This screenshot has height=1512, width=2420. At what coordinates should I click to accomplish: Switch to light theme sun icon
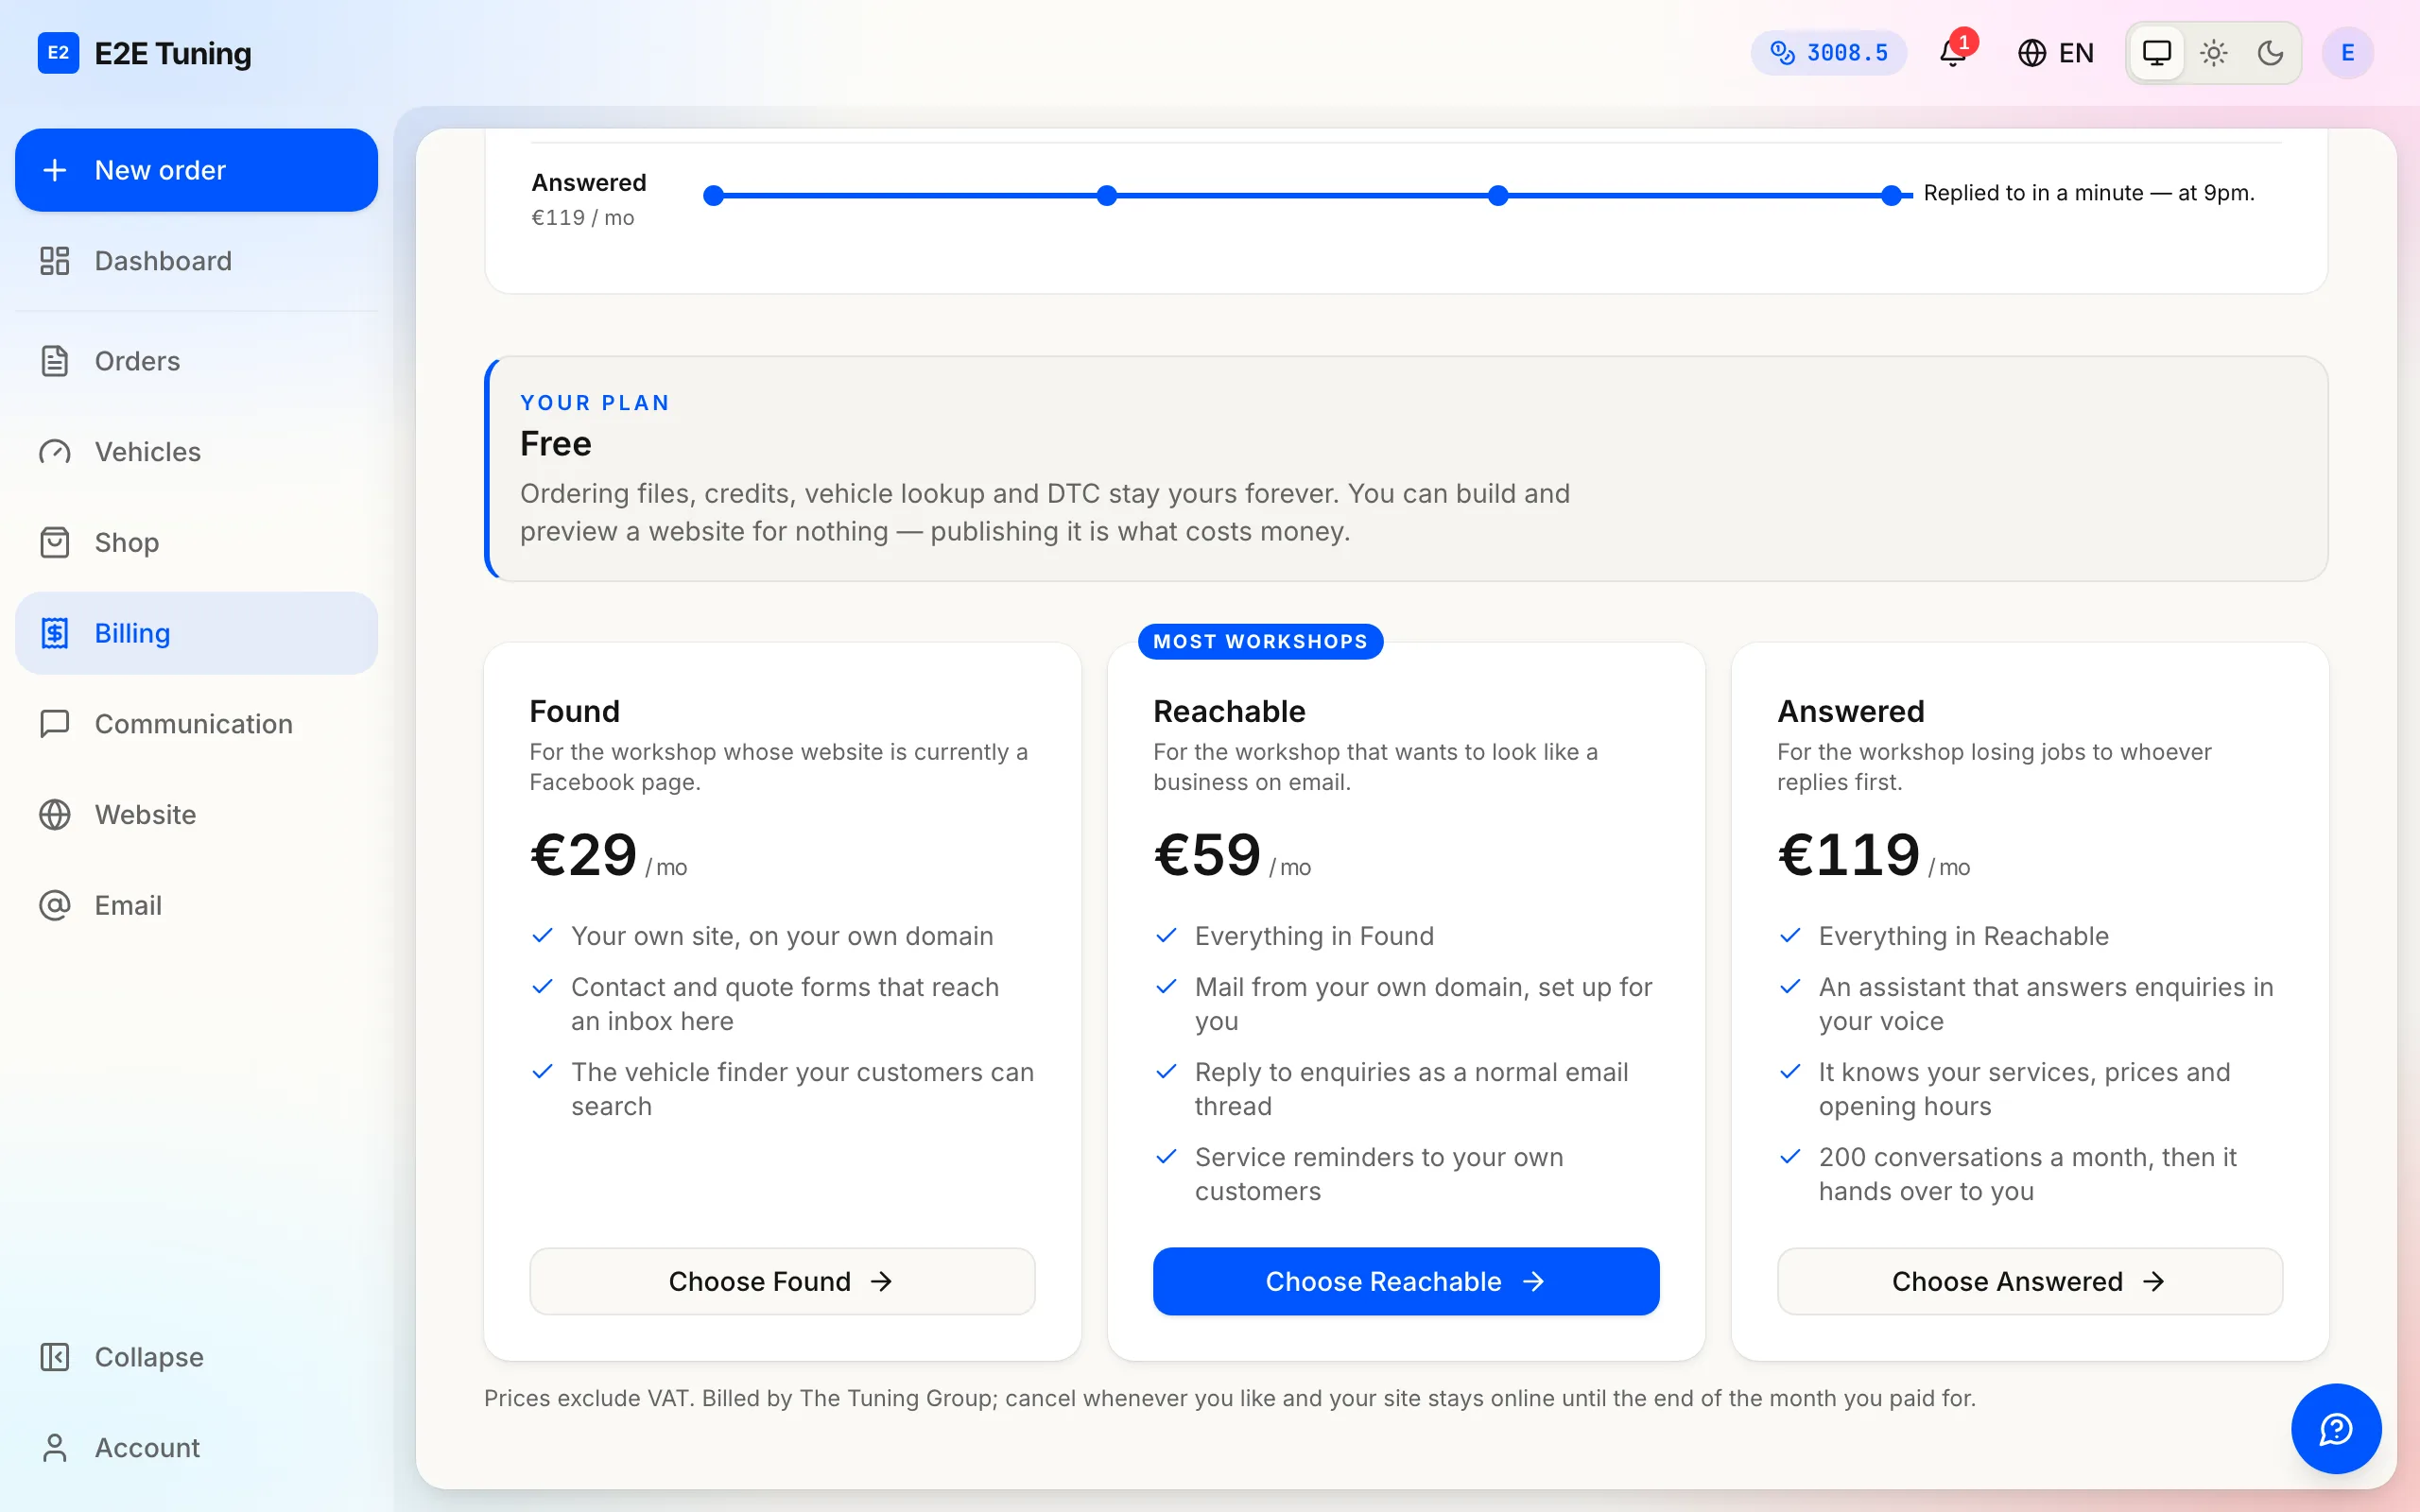coord(2214,53)
